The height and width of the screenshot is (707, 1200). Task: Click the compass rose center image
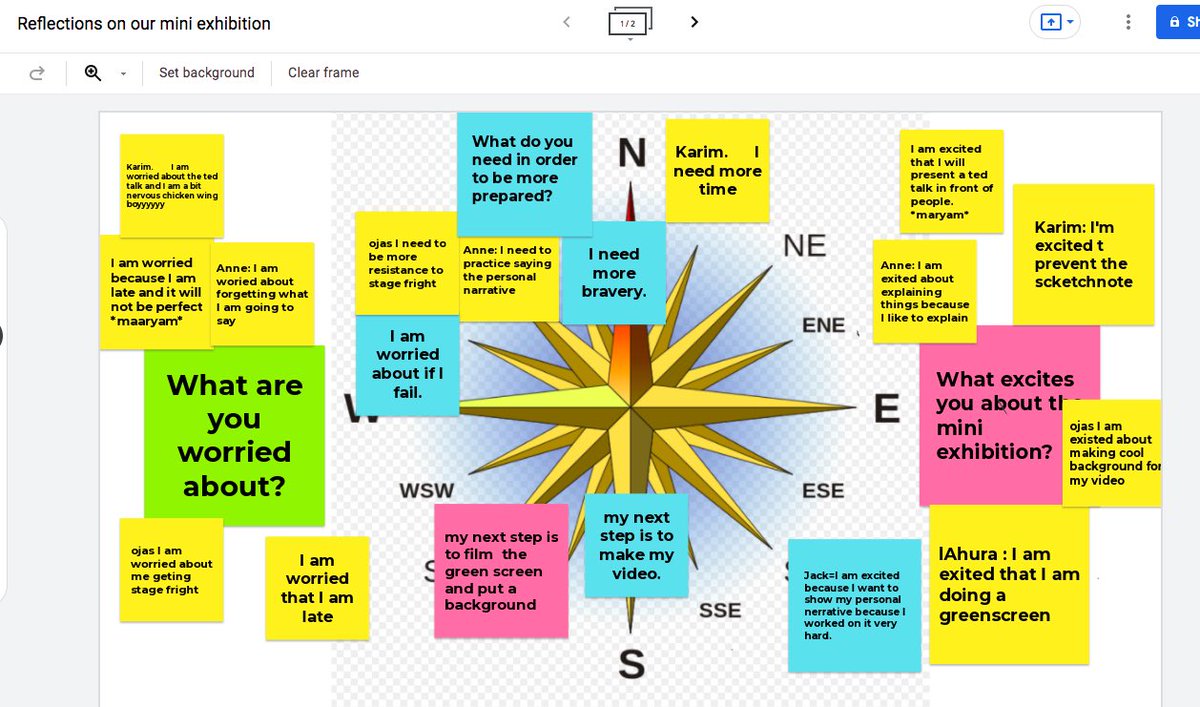click(x=631, y=408)
